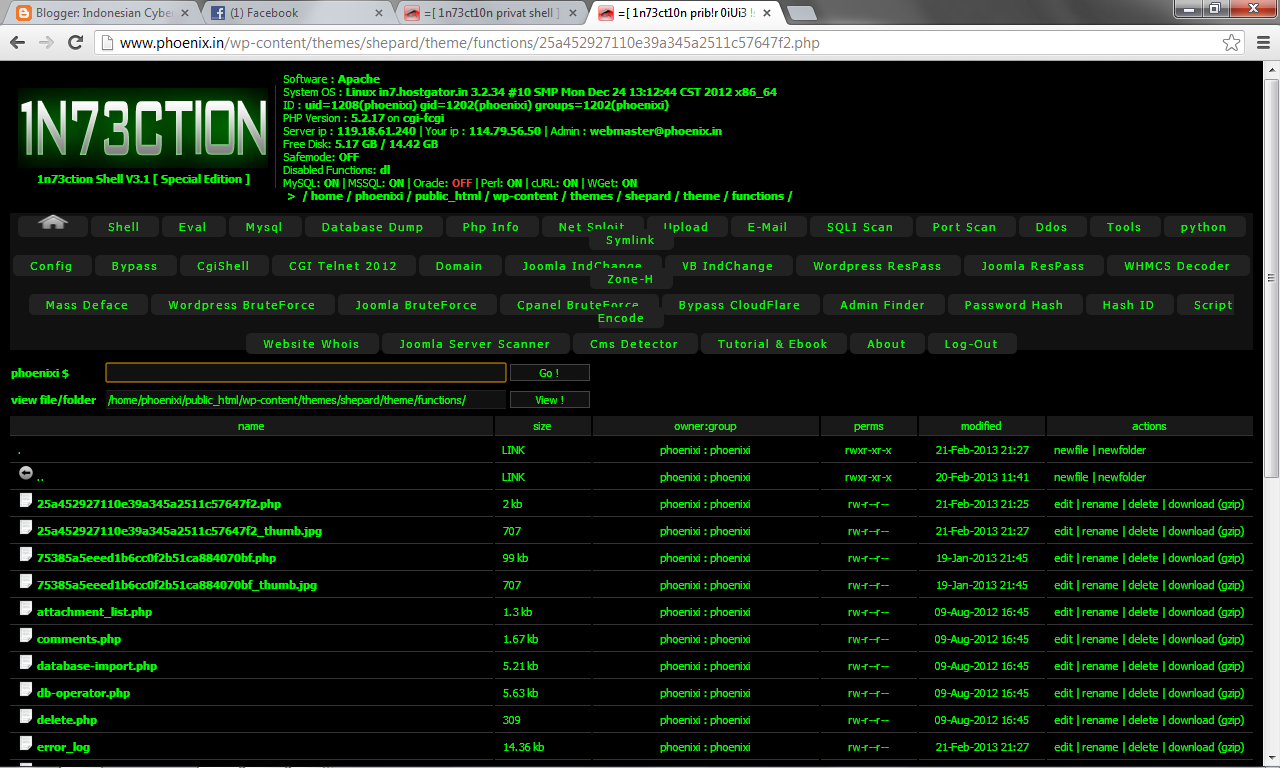Image resolution: width=1280 pixels, height=768 pixels.
Task: Click file icon for database-import.php
Action: (x=26, y=662)
